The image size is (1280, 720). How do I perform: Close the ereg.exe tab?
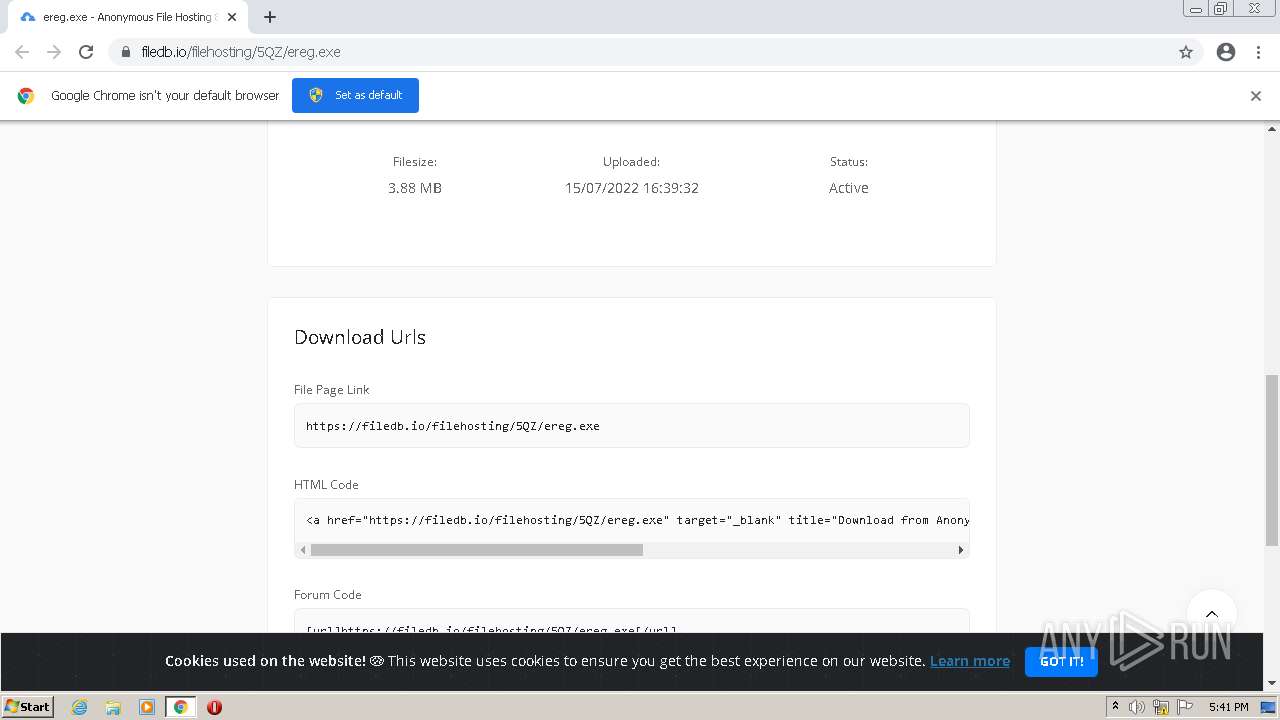tap(232, 17)
